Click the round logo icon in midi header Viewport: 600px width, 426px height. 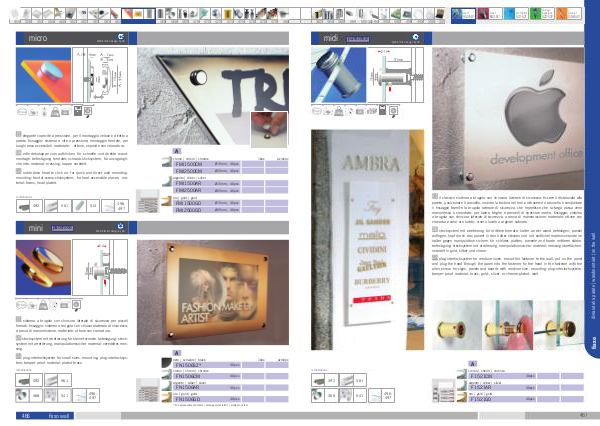(416, 37)
